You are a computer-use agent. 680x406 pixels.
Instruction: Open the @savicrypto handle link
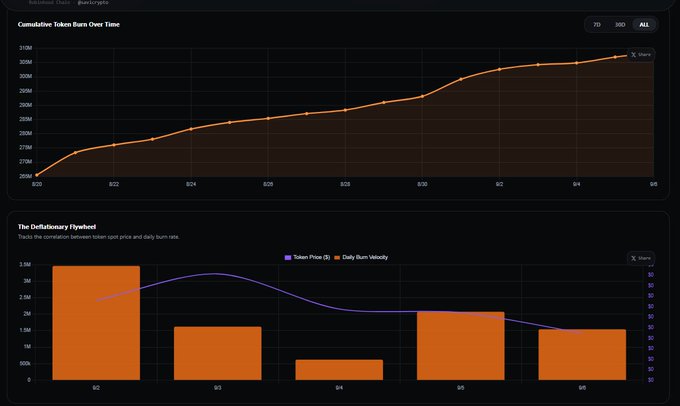[x=93, y=3]
